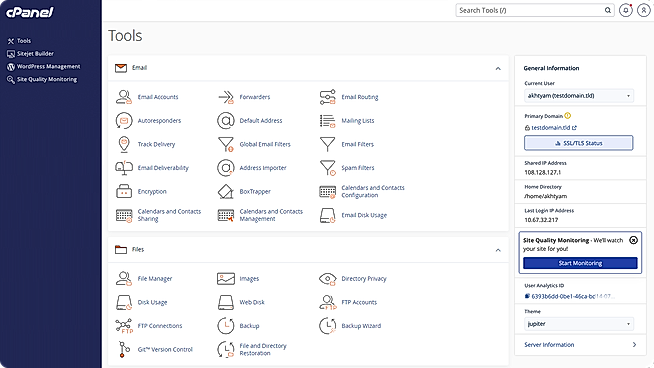Image resolution: width=654 pixels, height=368 pixels.
Task: Open the Email Disk Usage icon
Action: coord(327,215)
